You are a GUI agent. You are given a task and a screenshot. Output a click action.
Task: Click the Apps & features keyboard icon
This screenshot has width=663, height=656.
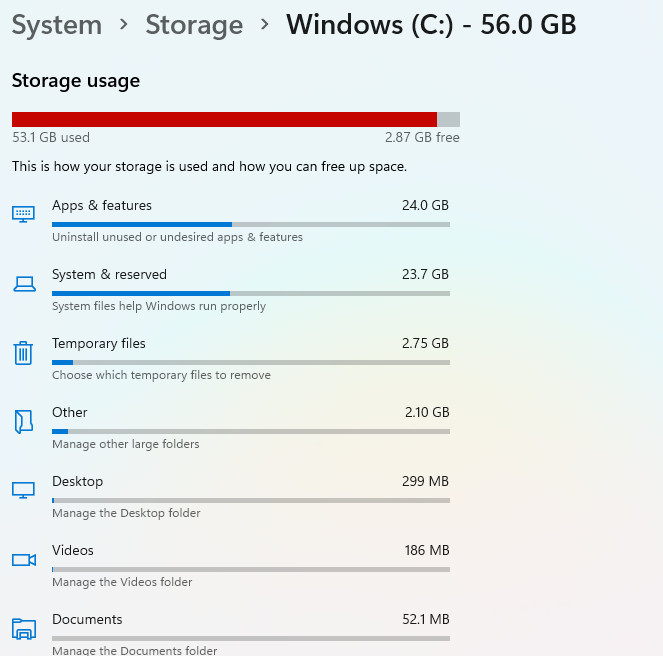click(23, 213)
